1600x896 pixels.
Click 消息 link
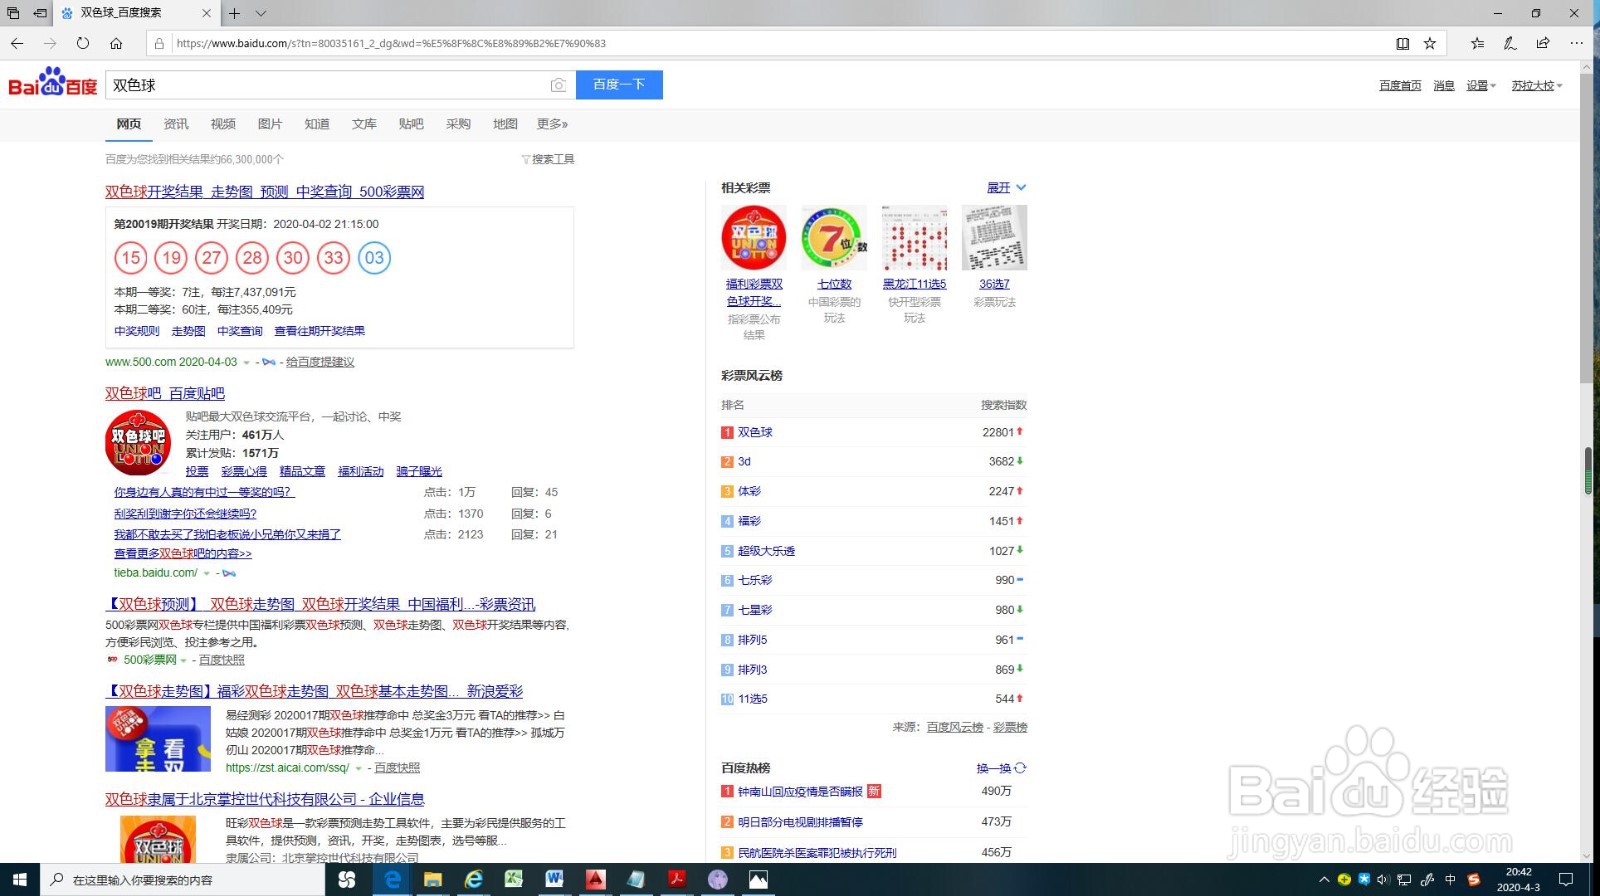point(1444,86)
